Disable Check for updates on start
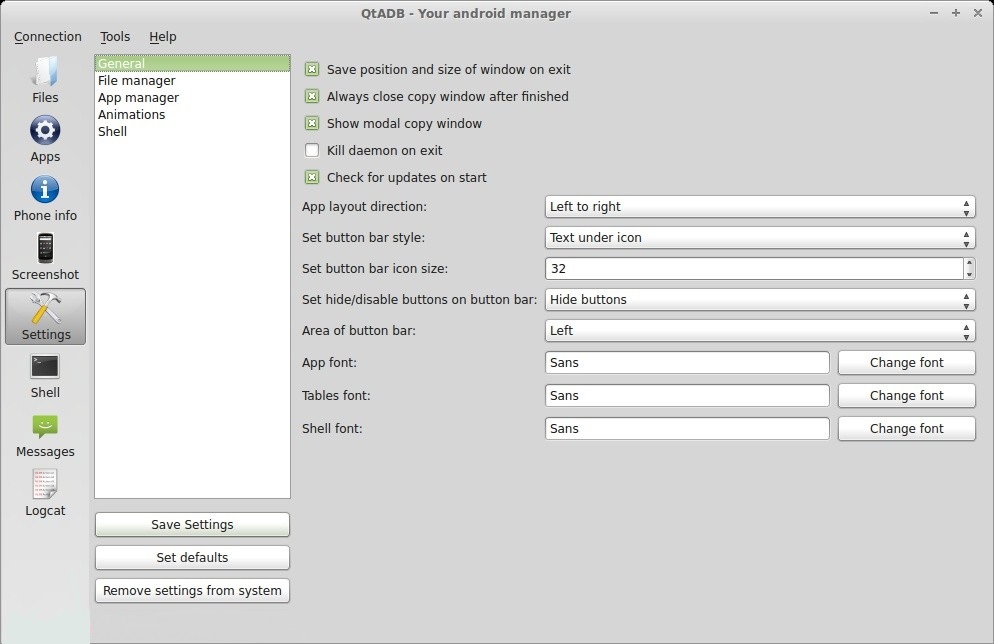This screenshot has width=994, height=644. [x=312, y=178]
